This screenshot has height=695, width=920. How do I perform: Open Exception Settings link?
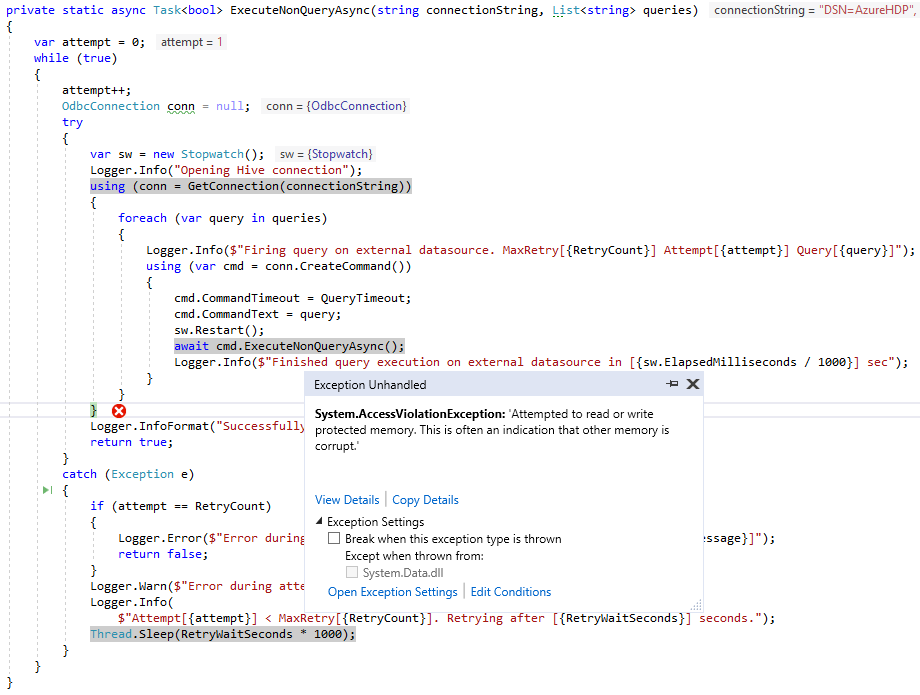click(x=393, y=592)
